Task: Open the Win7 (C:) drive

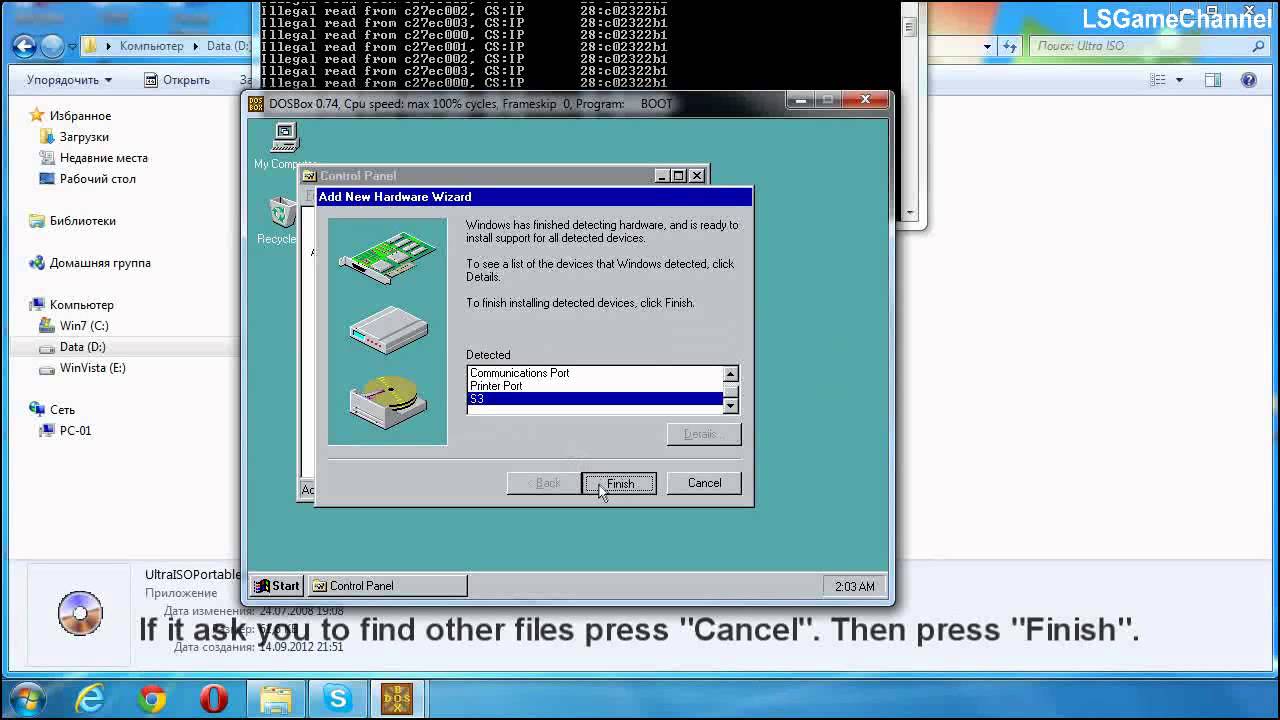Action: pyautogui.click(x=84, y=326)
